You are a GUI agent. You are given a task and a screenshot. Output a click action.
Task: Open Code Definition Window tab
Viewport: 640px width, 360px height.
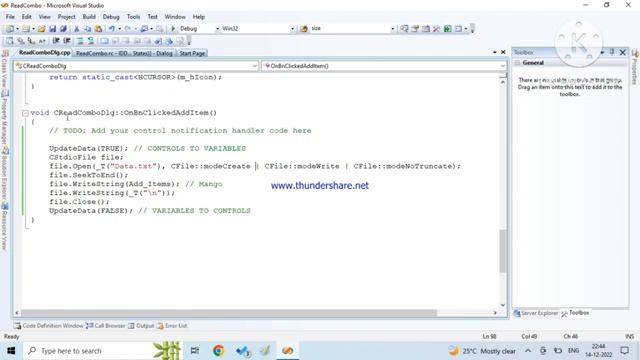(49, 326)
